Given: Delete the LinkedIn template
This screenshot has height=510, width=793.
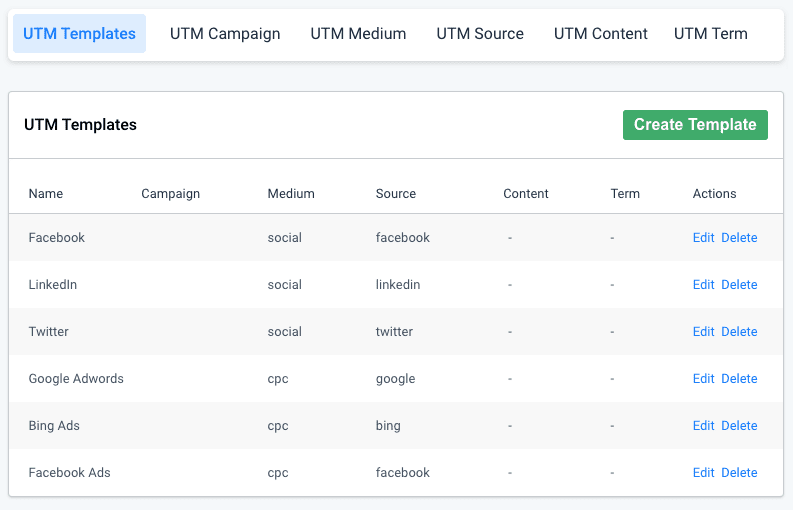Looking at the screenshot, I should (x=739, y=285).
